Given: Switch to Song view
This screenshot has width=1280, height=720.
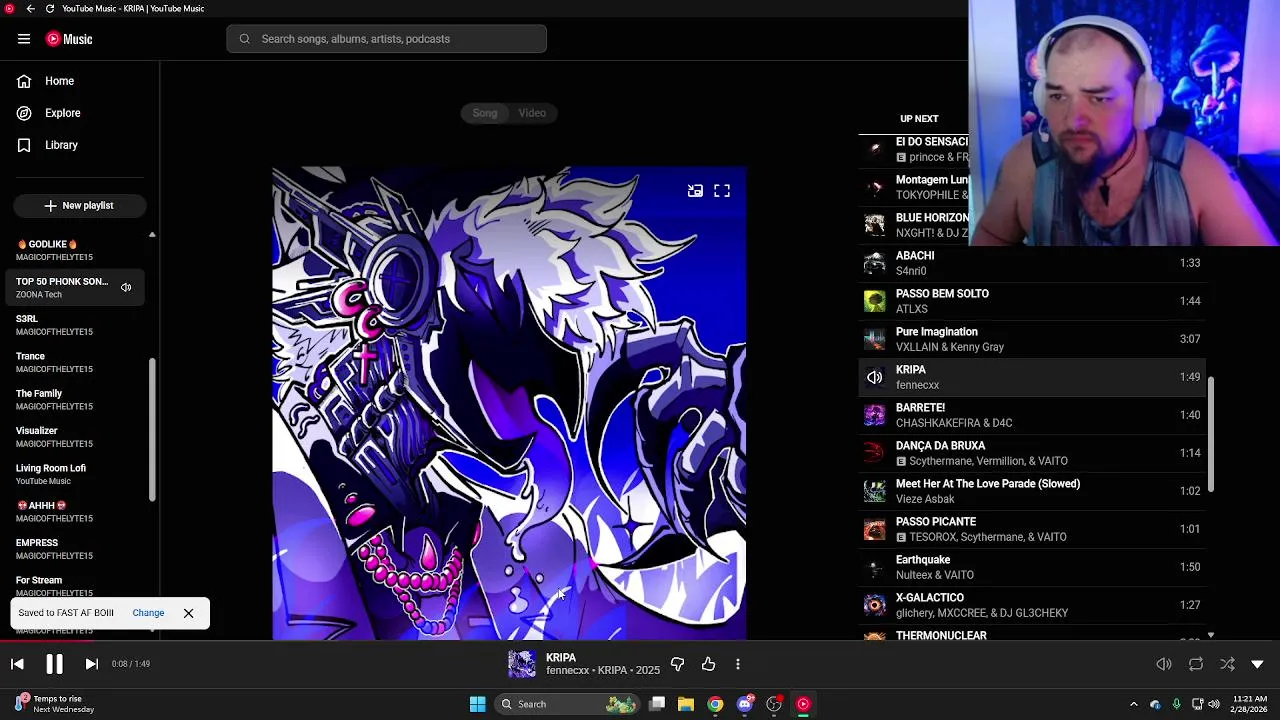Looking at the screenshot, I should tap(485, 113).
